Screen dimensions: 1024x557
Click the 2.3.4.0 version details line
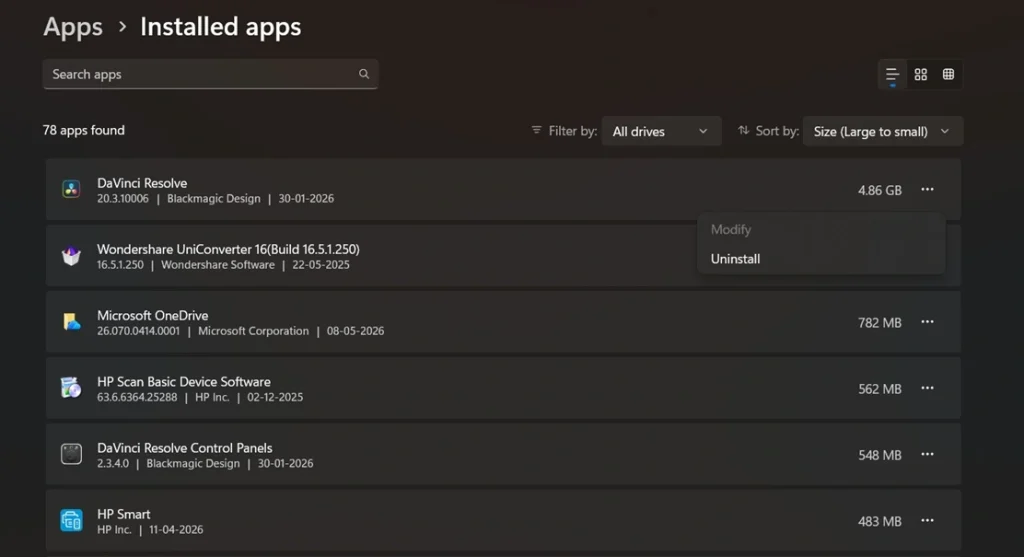pos(205,463)
